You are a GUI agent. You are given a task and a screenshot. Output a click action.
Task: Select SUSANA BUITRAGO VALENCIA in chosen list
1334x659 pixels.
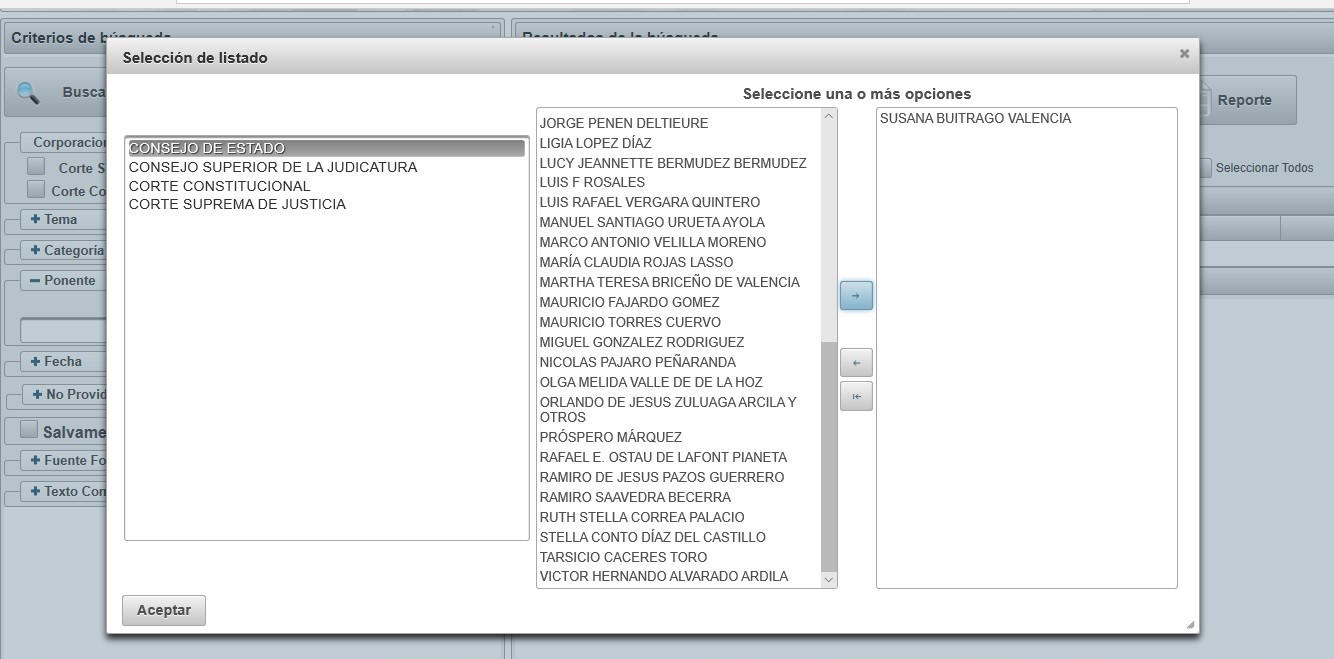975,118
